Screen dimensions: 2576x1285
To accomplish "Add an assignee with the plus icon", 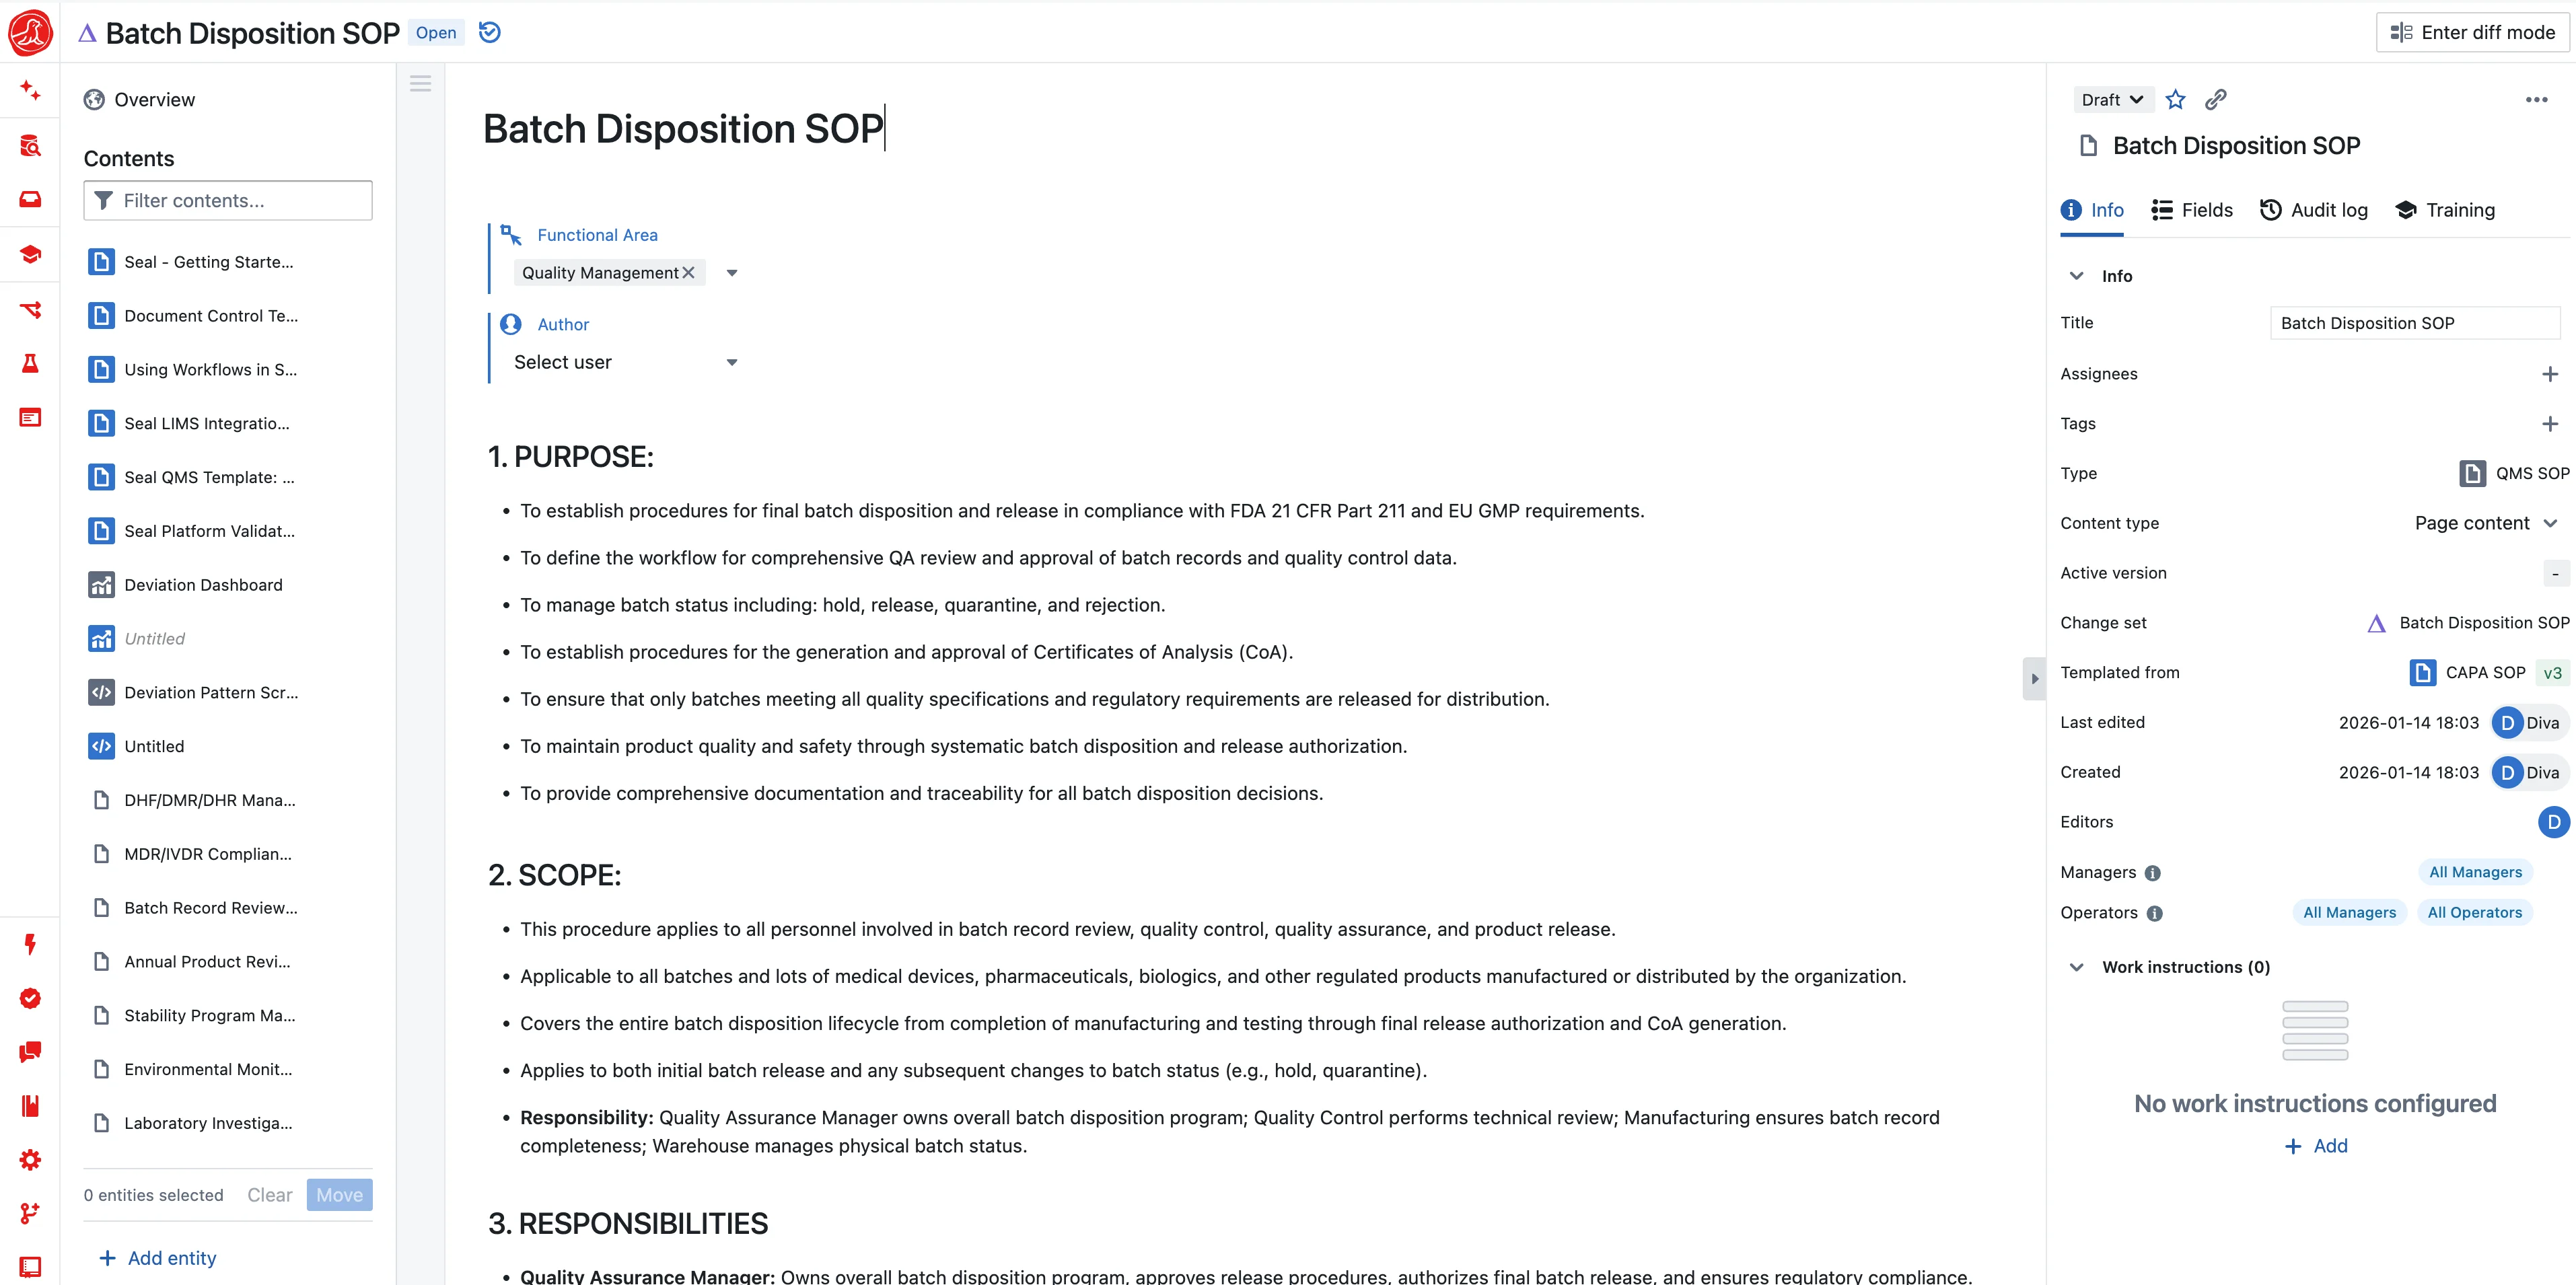I will coord(2549,374).
